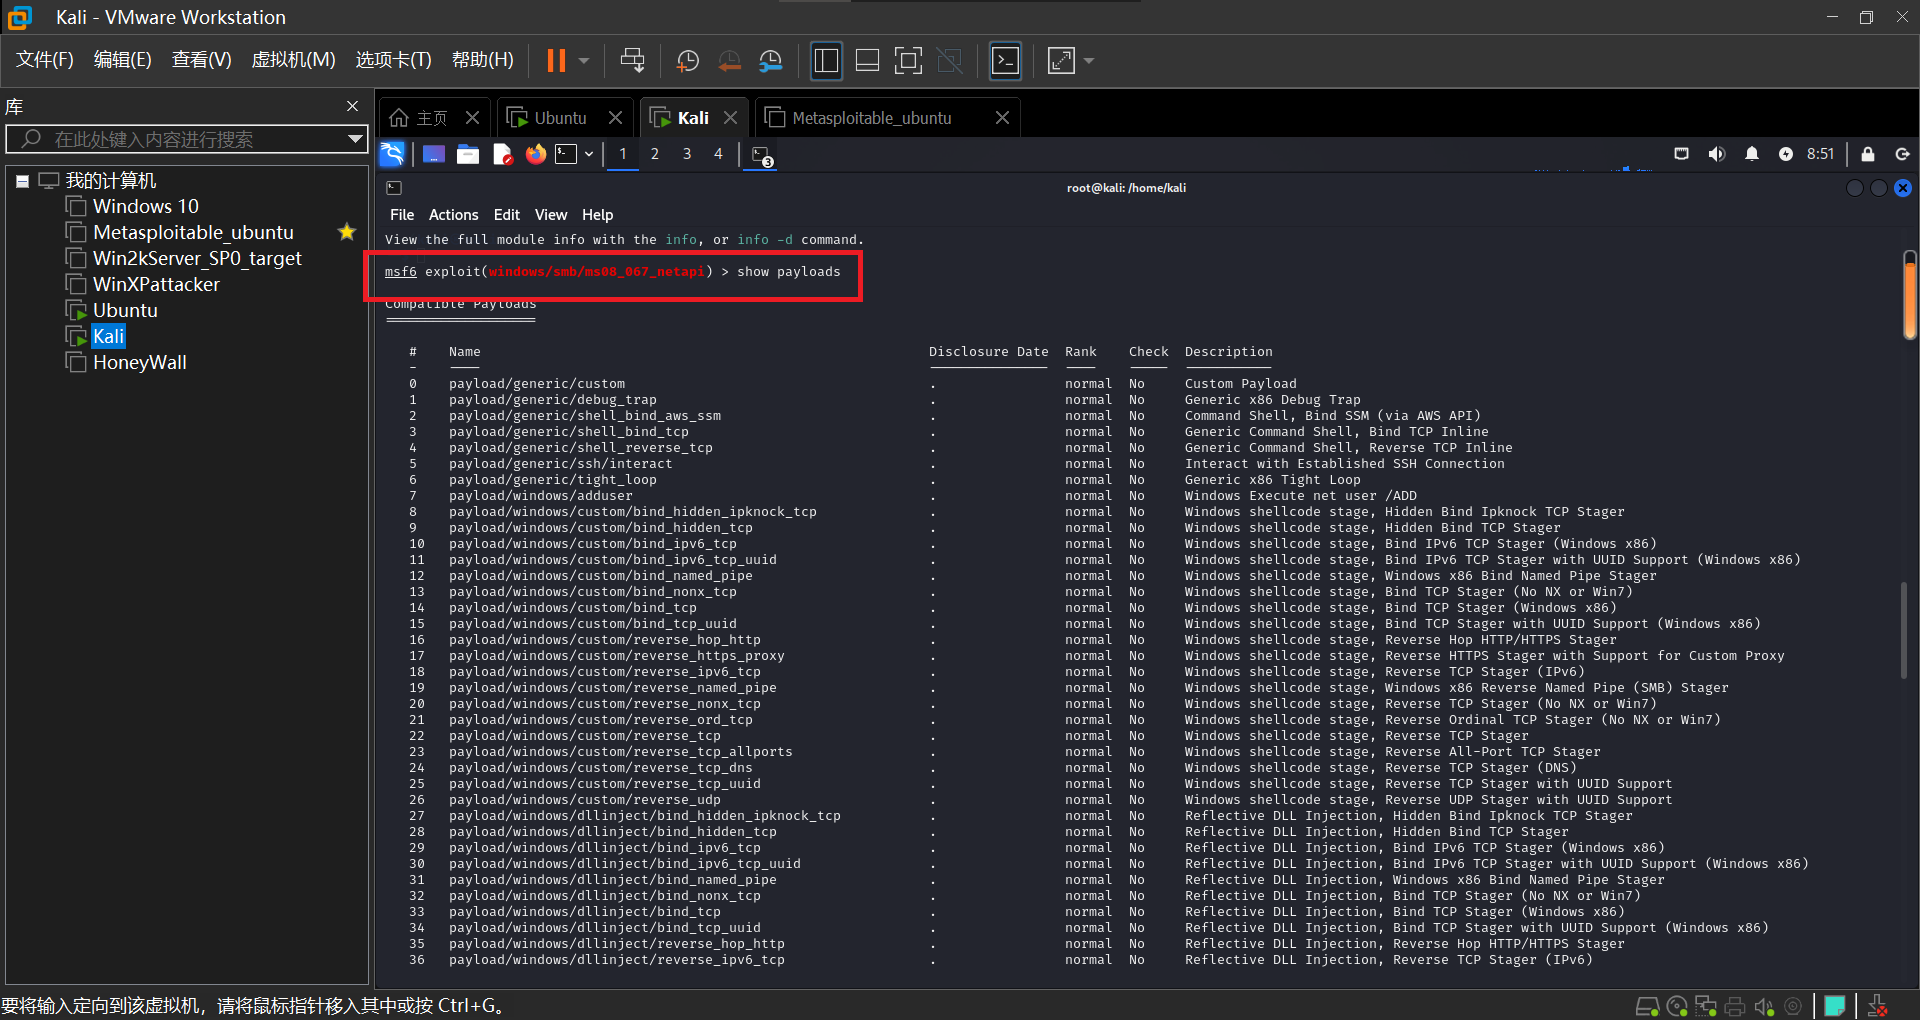Toggle the library sidebar view
1920x1020 pixels.
click(826, 61)
